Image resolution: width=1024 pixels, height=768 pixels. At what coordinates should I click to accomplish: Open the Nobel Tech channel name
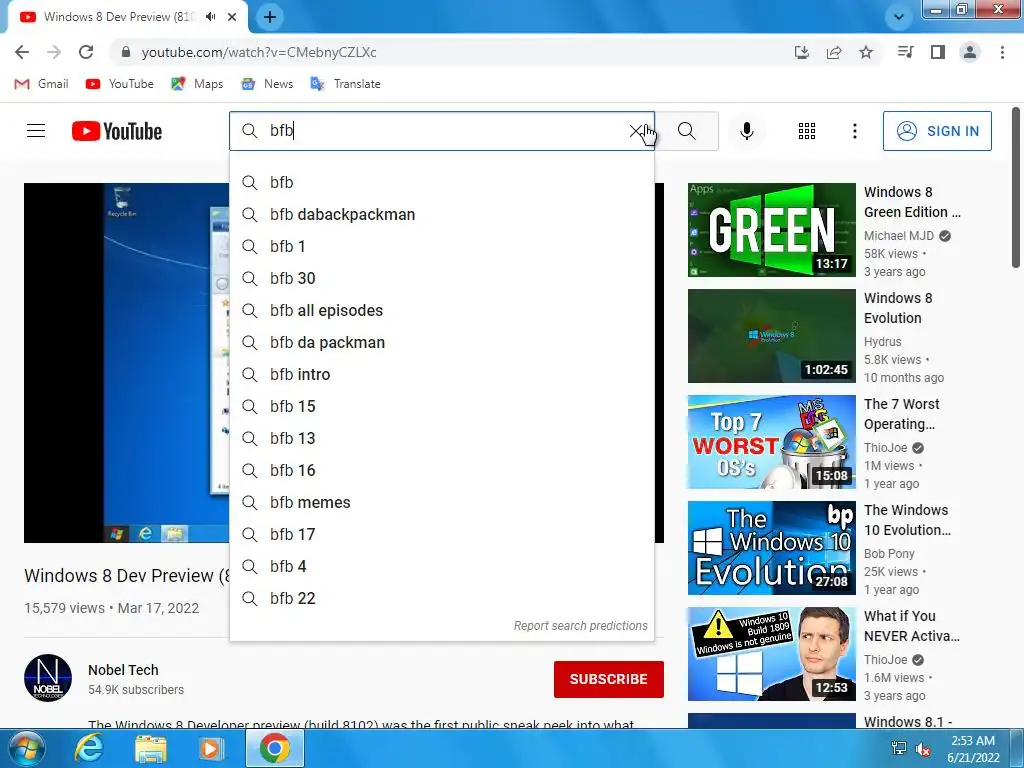click(123, 670)
